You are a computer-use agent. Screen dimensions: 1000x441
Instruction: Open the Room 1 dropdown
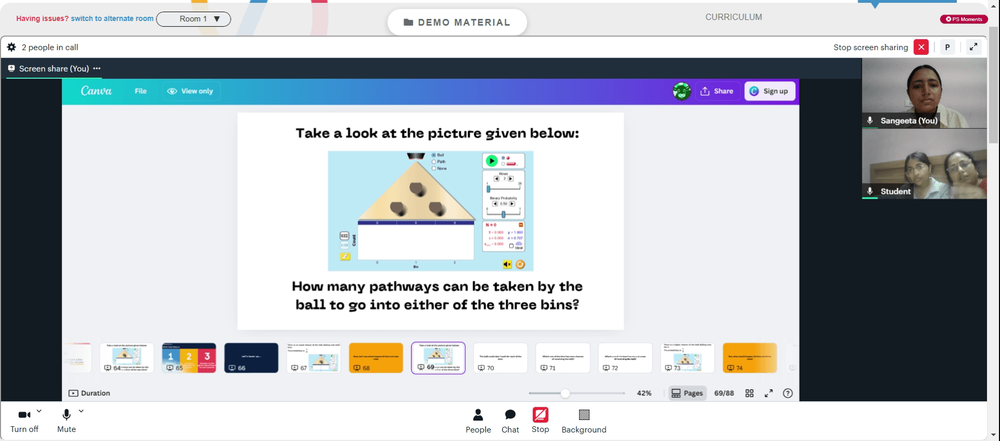point(193,19)
